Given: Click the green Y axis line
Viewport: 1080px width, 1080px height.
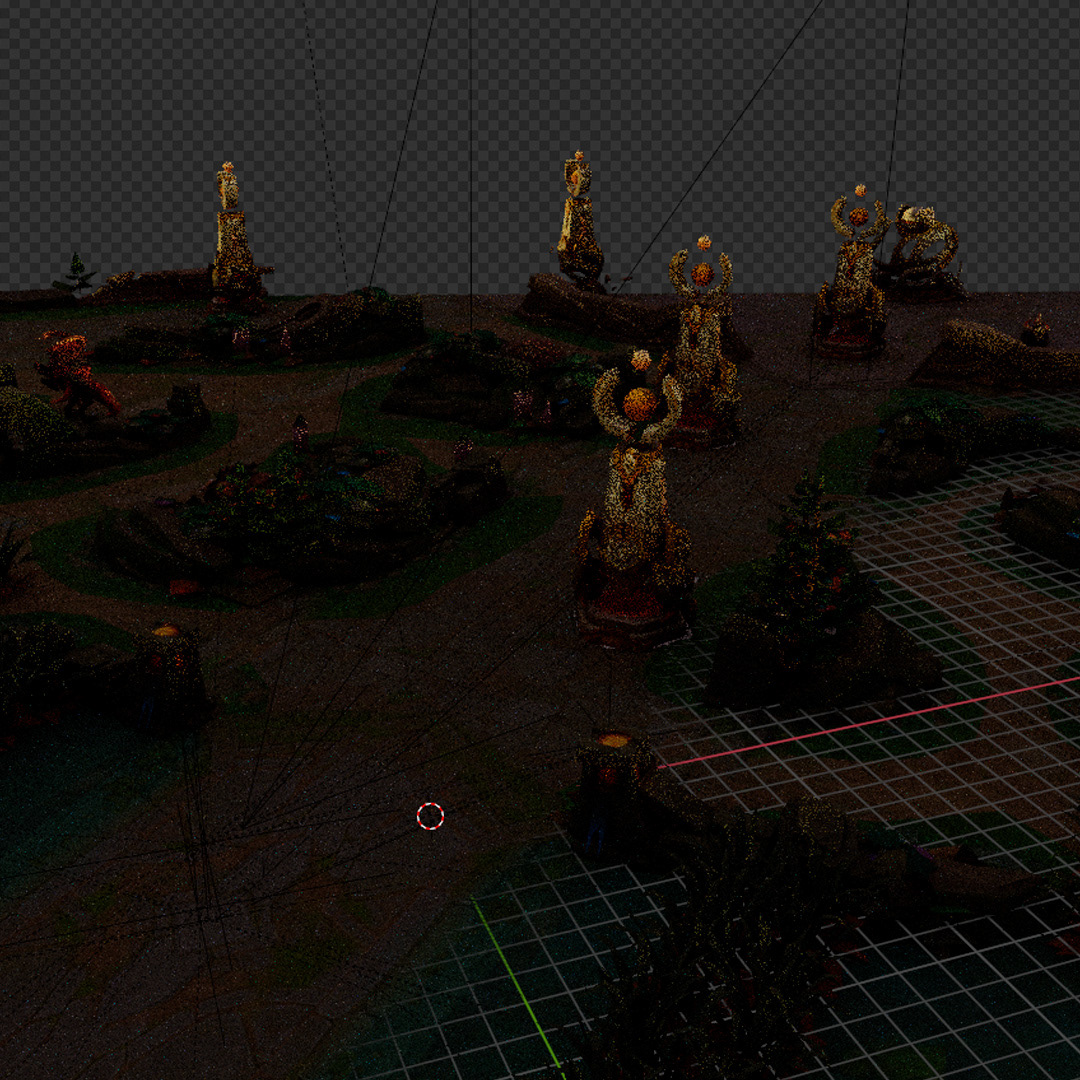Looking at the screenshot, I should point(518,988).
